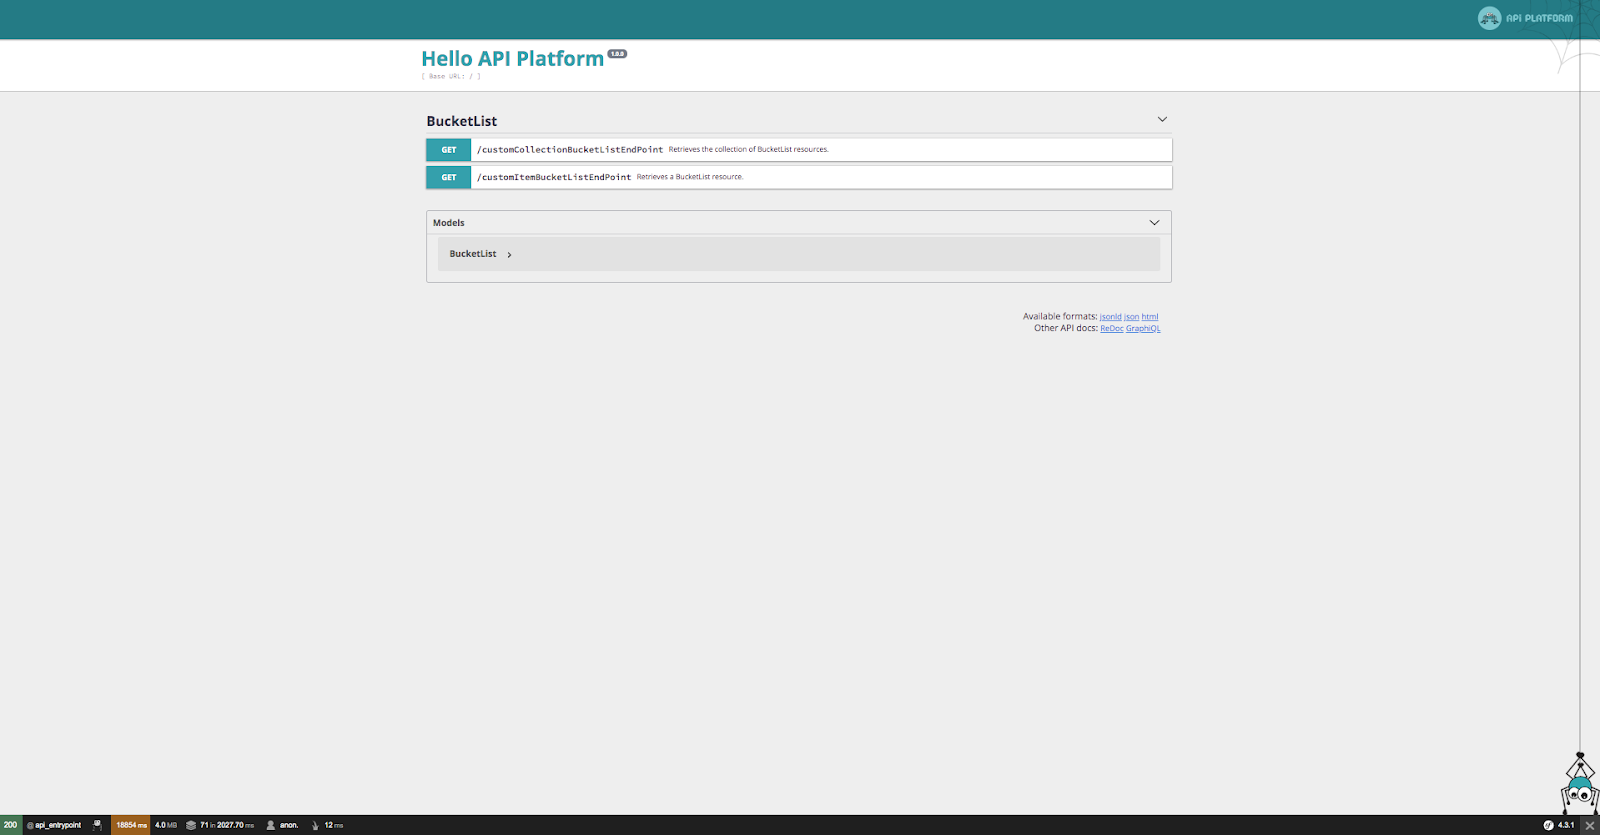Collapse the Models section chevron
Screen dimensions: 1600x835
(1154, 223)
